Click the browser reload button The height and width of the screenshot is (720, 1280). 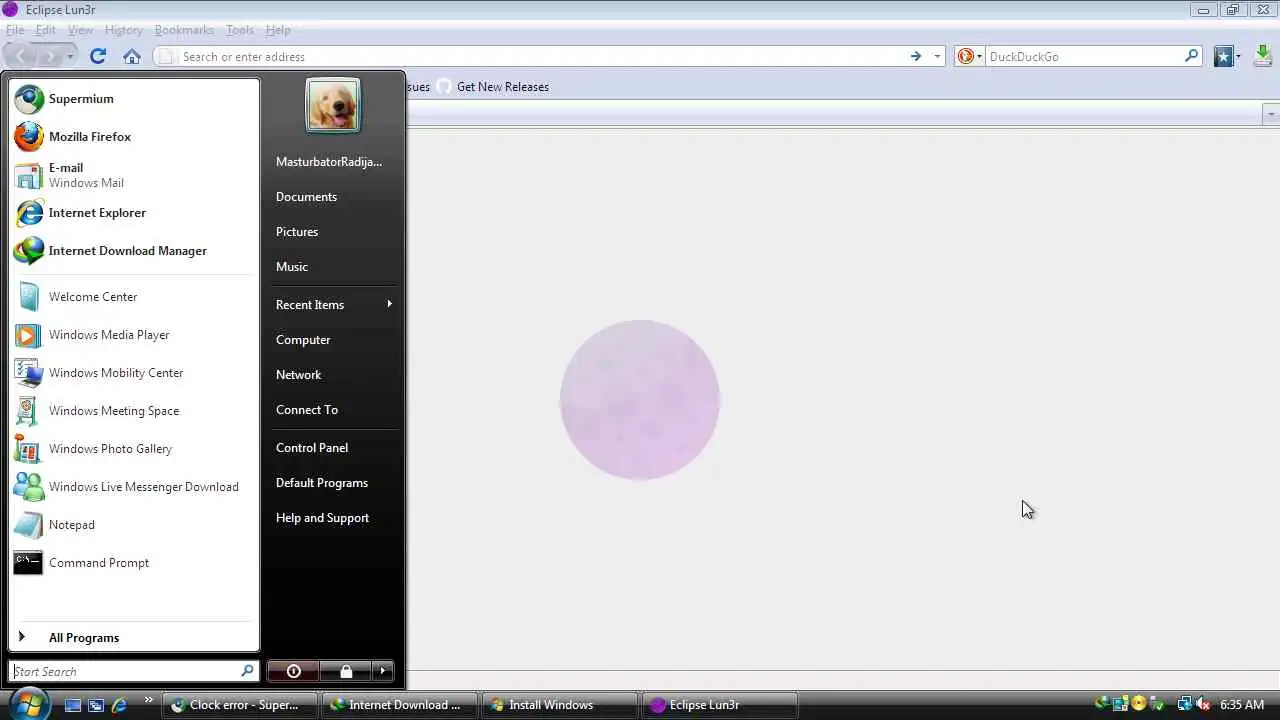(x=98, y=56)
